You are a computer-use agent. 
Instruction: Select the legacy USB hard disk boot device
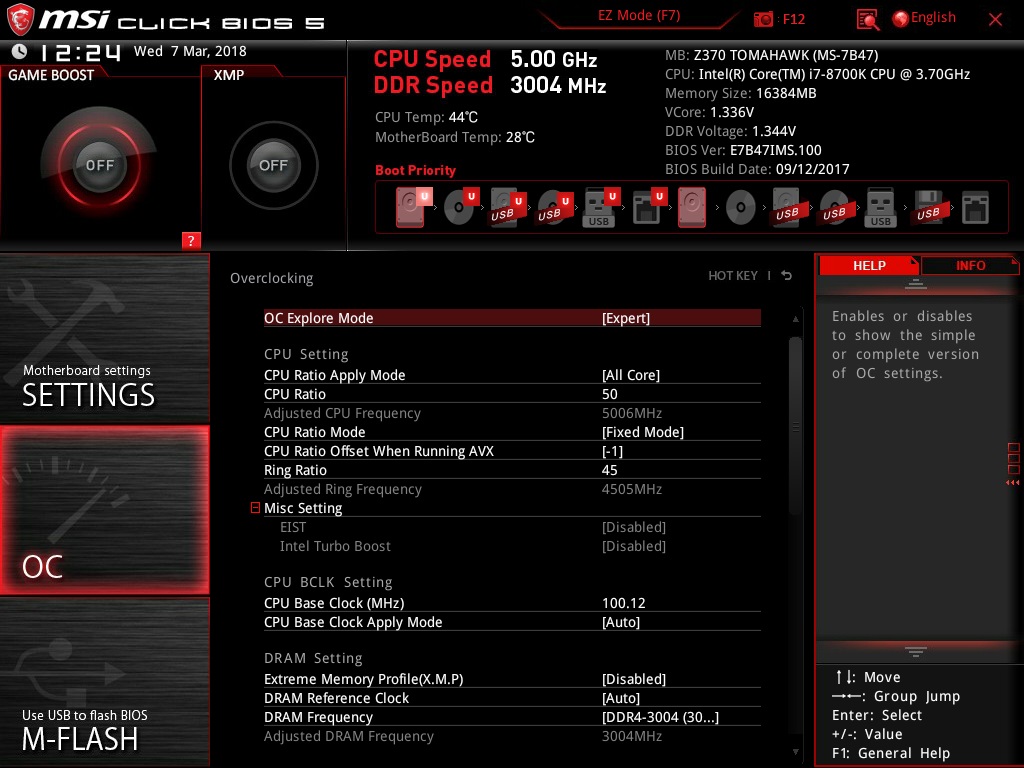click(787, 207)
